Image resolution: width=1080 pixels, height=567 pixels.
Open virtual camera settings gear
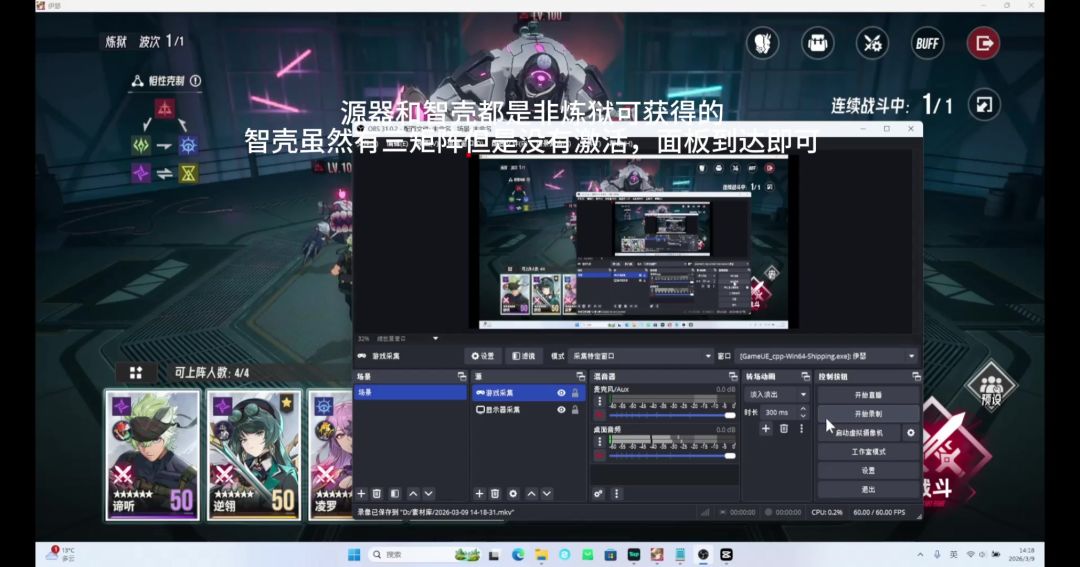911,433
